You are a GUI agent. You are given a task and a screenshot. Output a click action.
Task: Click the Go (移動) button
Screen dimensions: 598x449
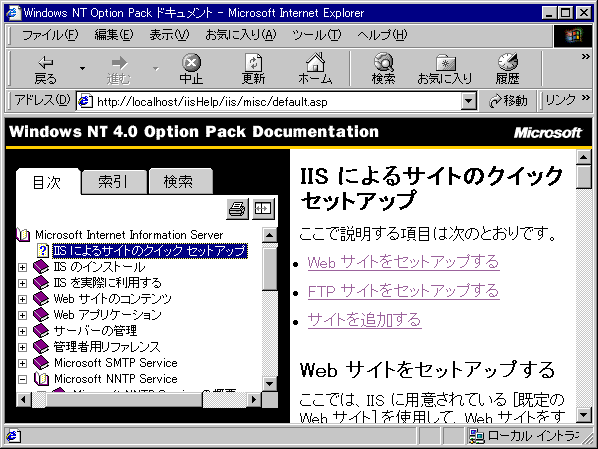point(508,101)
